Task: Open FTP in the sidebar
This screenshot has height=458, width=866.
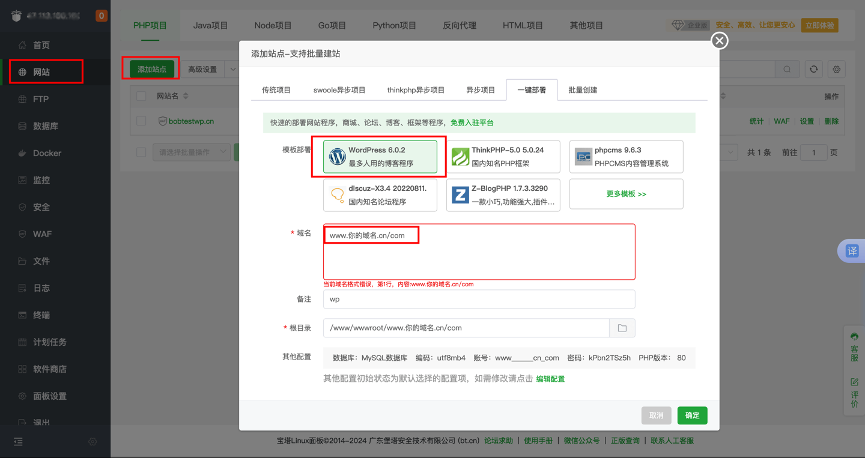Action: click(x=41, y=99)
